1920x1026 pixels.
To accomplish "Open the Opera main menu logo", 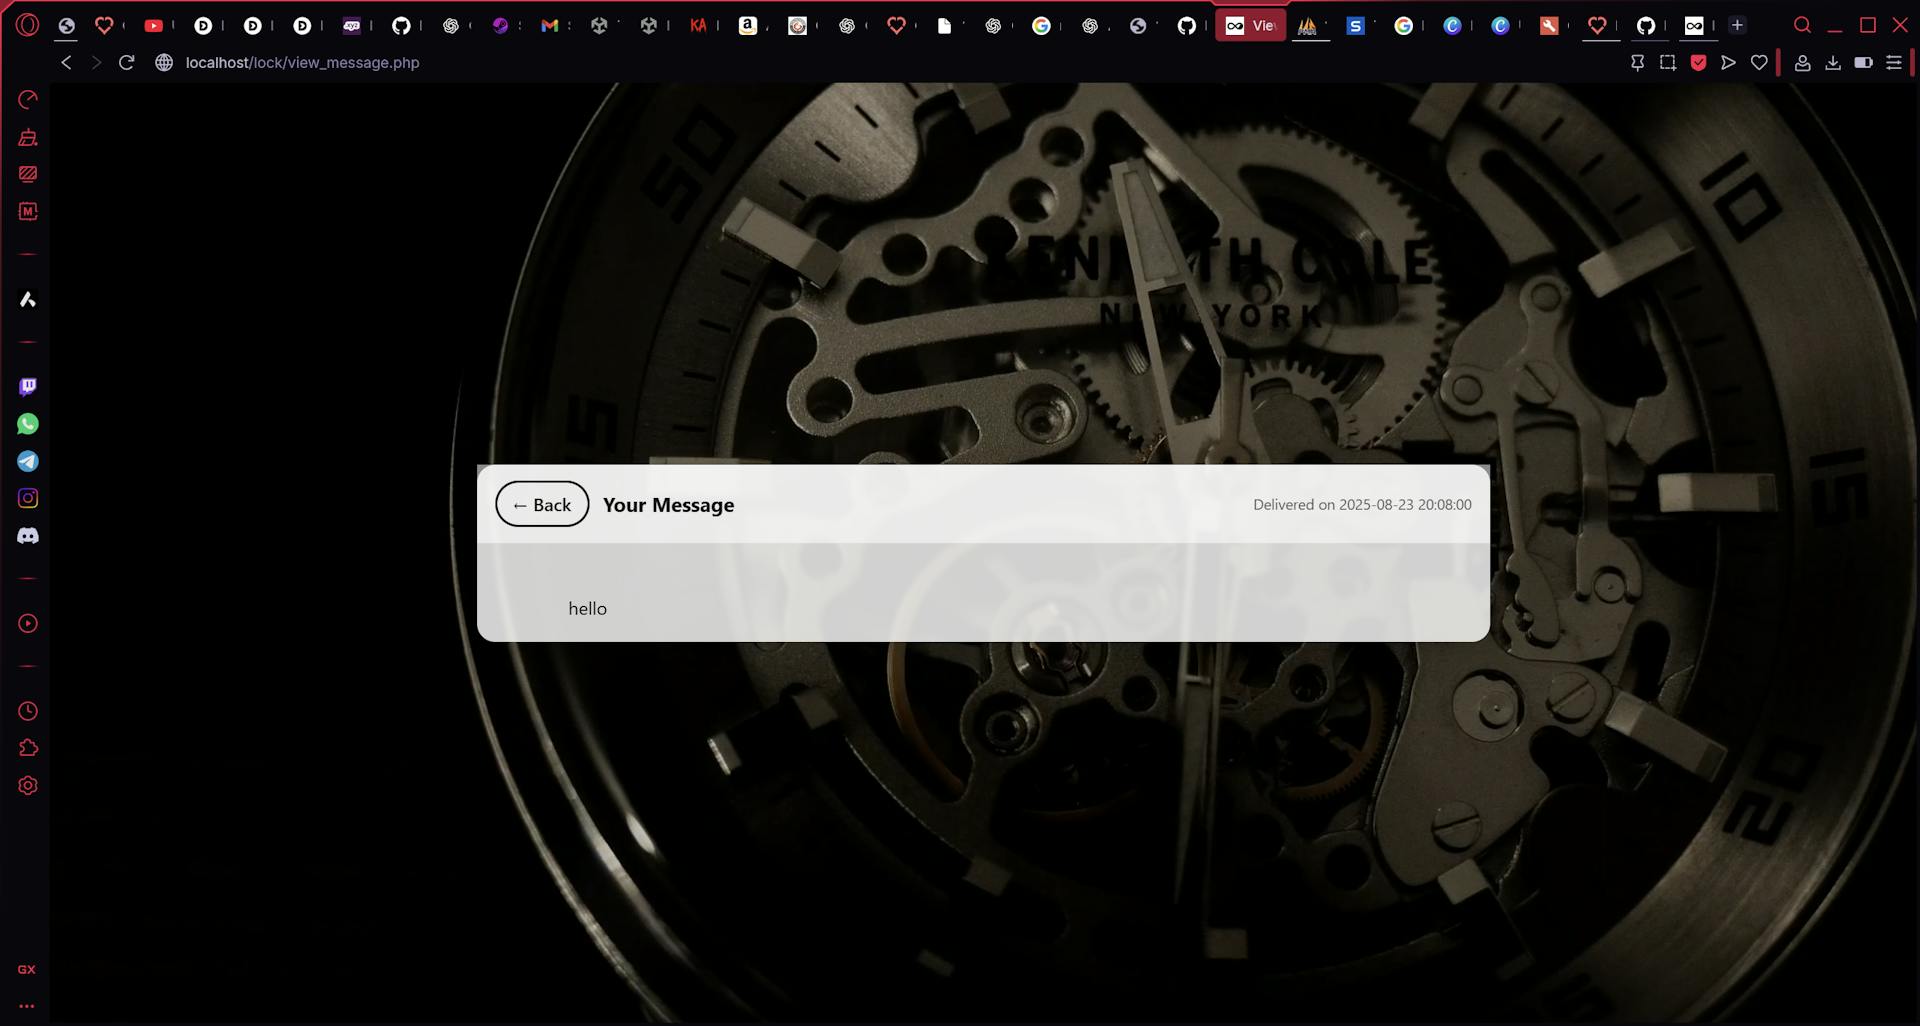I will pyautogui.click(x=27, y=25).
